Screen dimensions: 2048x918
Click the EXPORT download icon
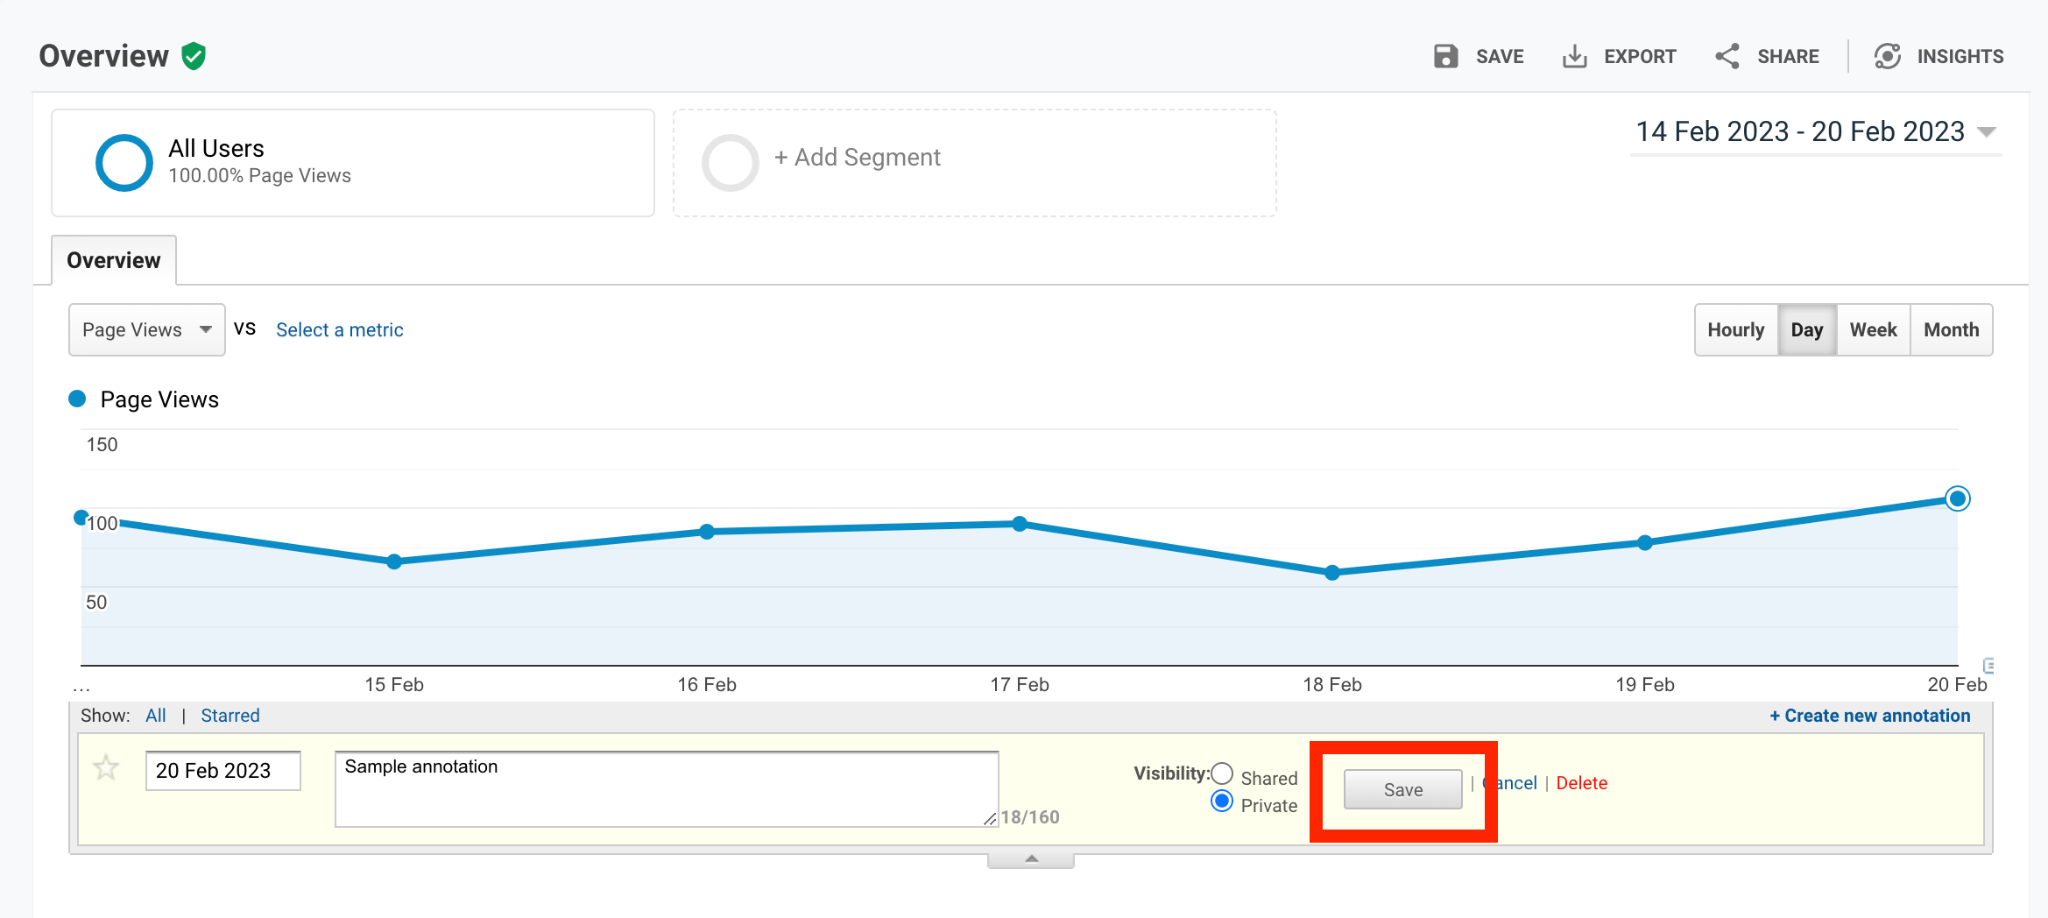pyautogui.click(x=1575, y=56)
